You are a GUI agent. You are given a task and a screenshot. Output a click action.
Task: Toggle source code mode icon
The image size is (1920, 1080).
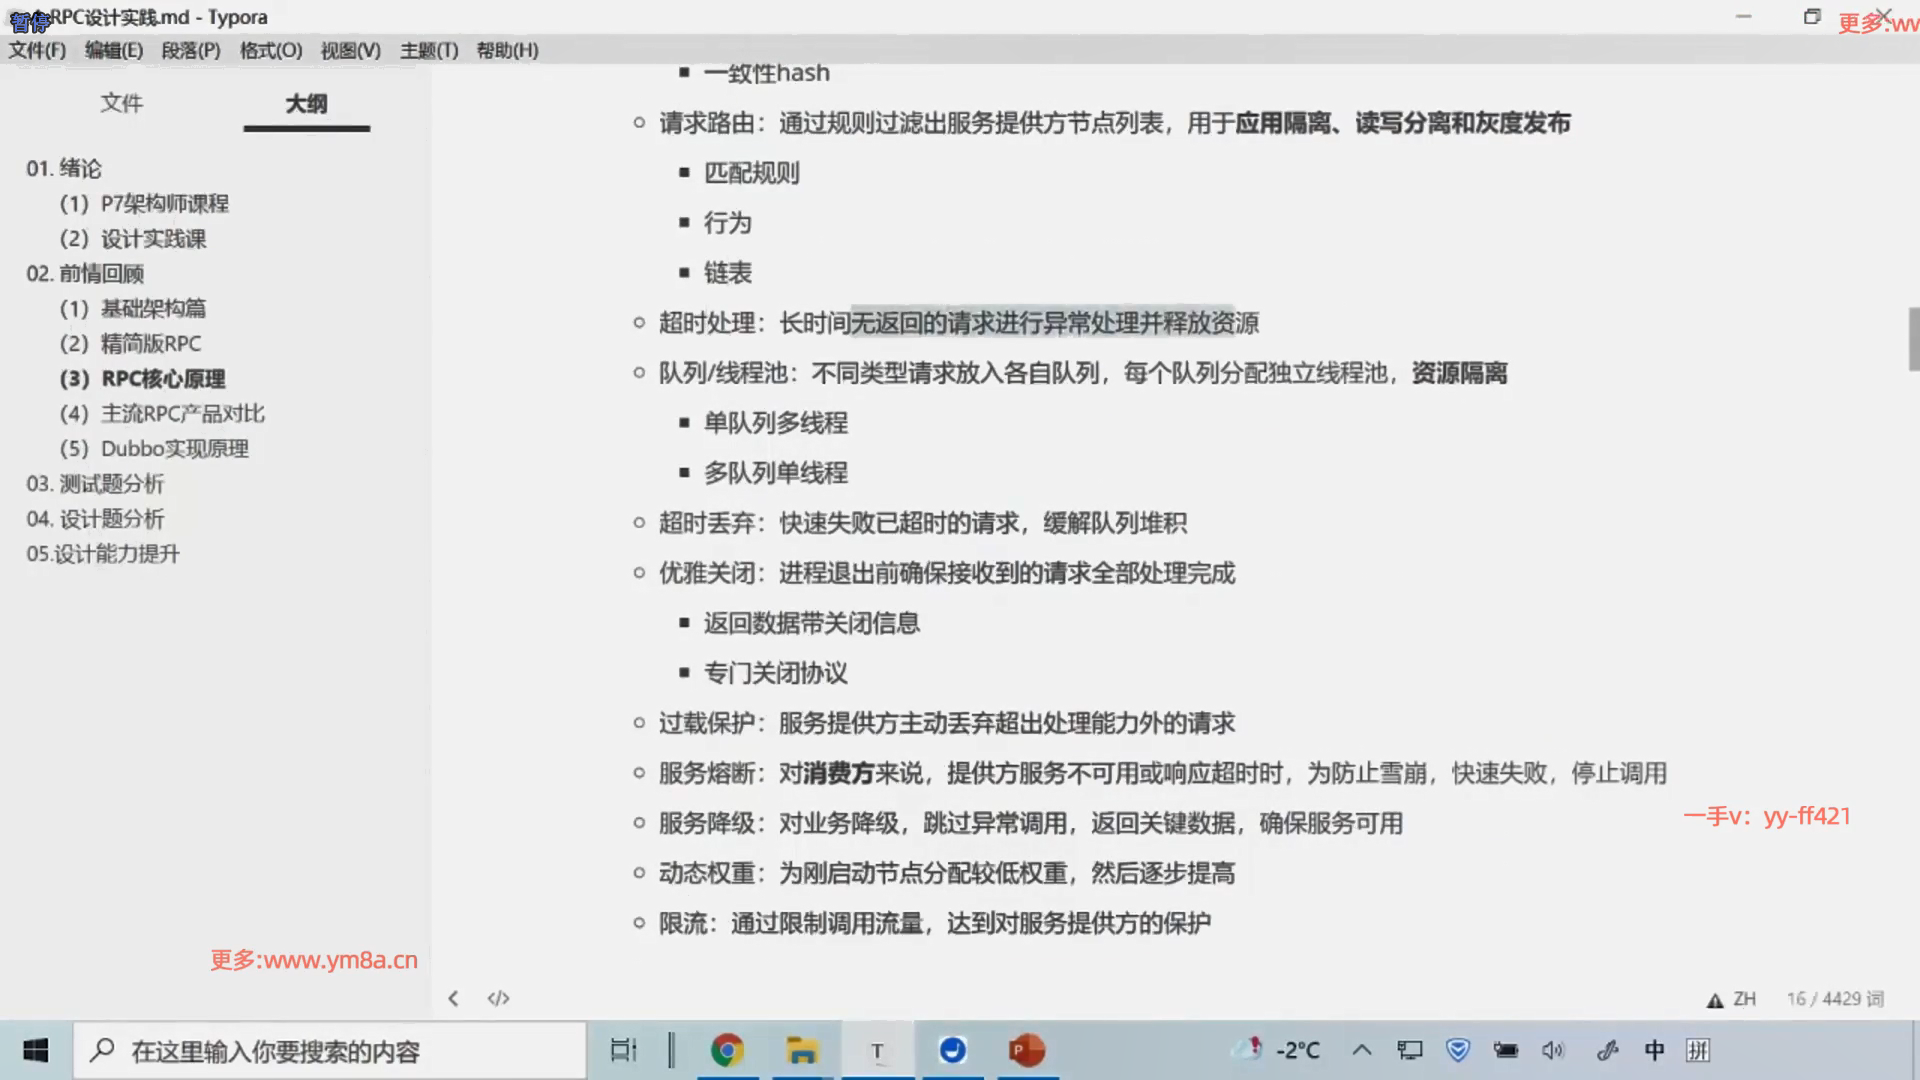coord(498,998)
